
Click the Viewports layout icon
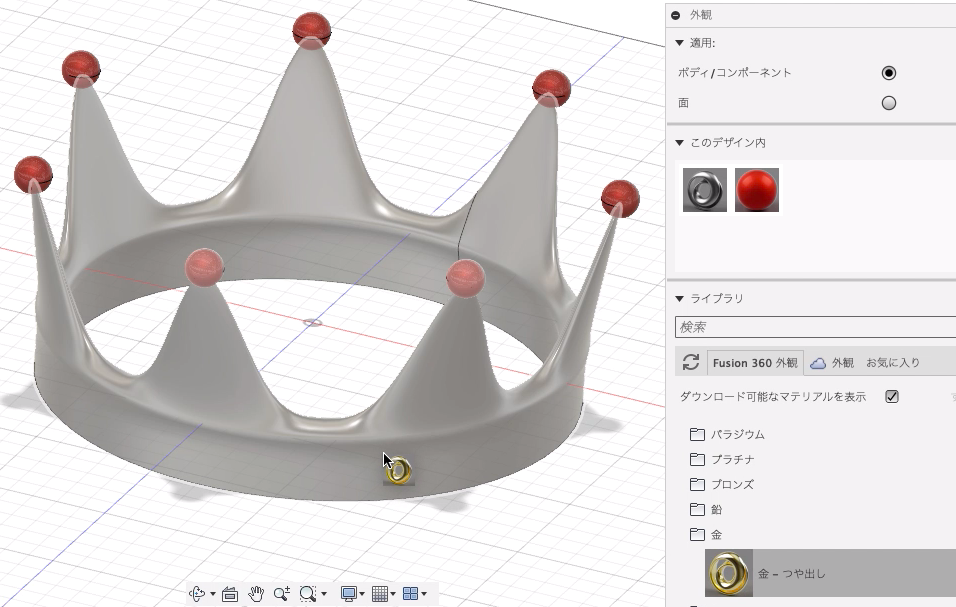pos(411,594)
